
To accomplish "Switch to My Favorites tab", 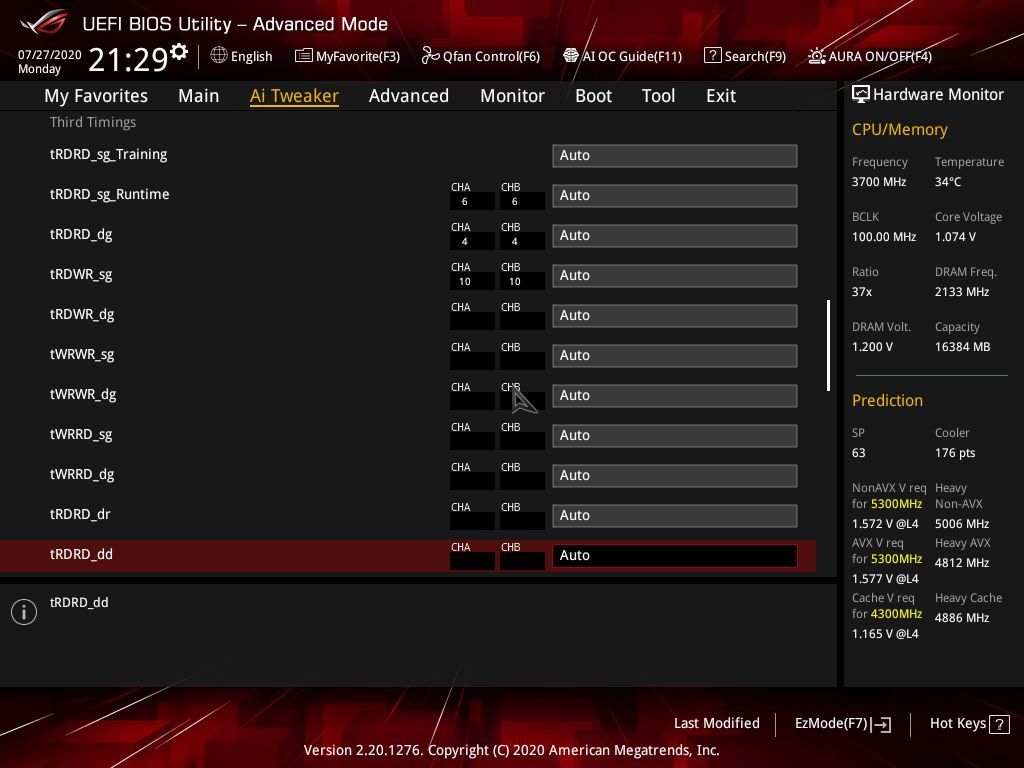I will [x=96, y=96].
